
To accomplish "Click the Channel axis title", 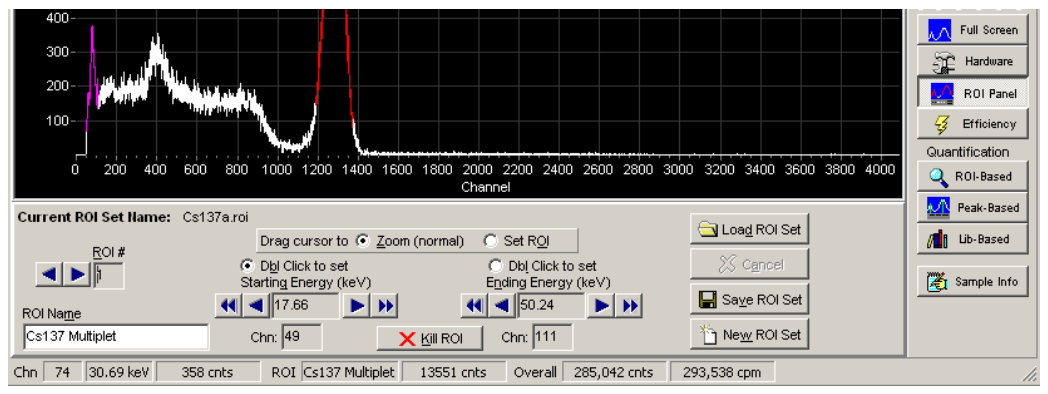I will tap(486, 187).
